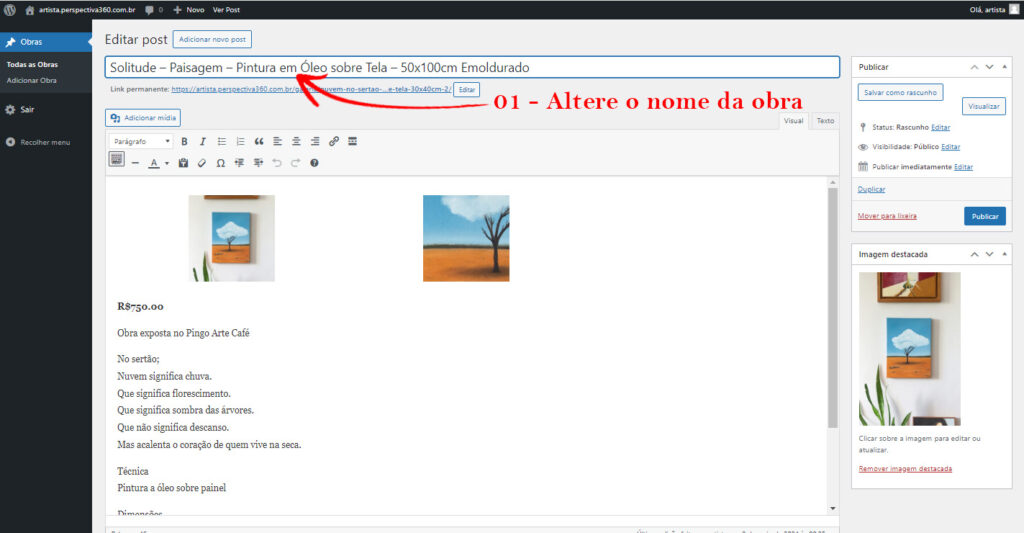The height and width of the screenshot is (533, 1024).
Task: Click the Duplicar link
Action: point(871,189)
